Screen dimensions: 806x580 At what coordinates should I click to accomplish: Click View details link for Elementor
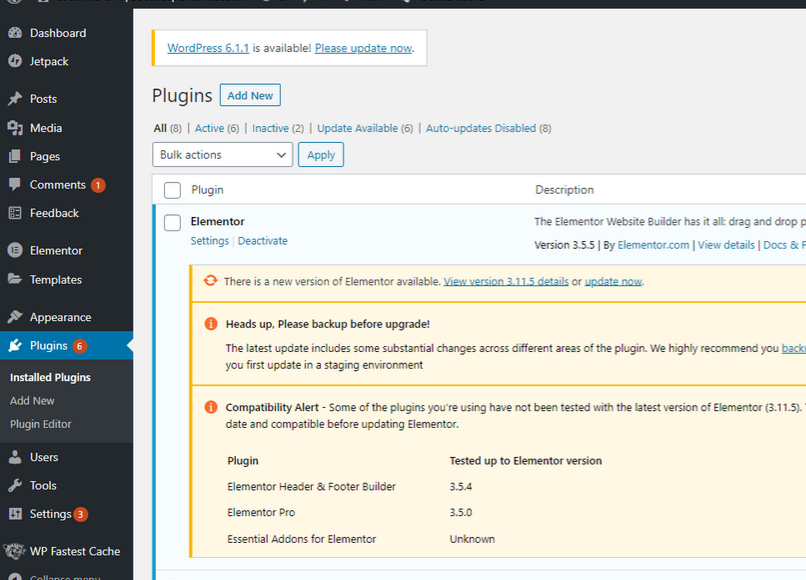coord(726,245)
